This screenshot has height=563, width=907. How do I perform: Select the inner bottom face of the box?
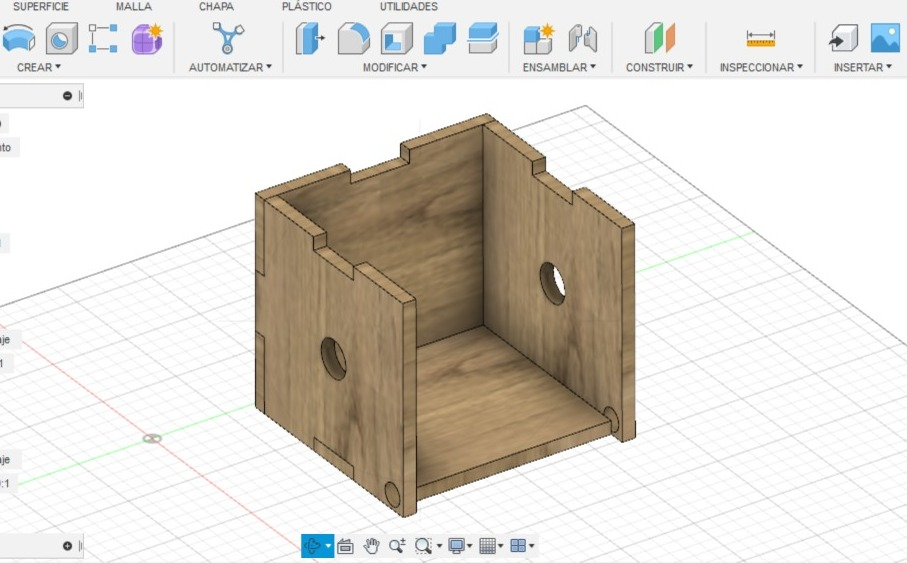pyautogui.click(x=497, y=399)
